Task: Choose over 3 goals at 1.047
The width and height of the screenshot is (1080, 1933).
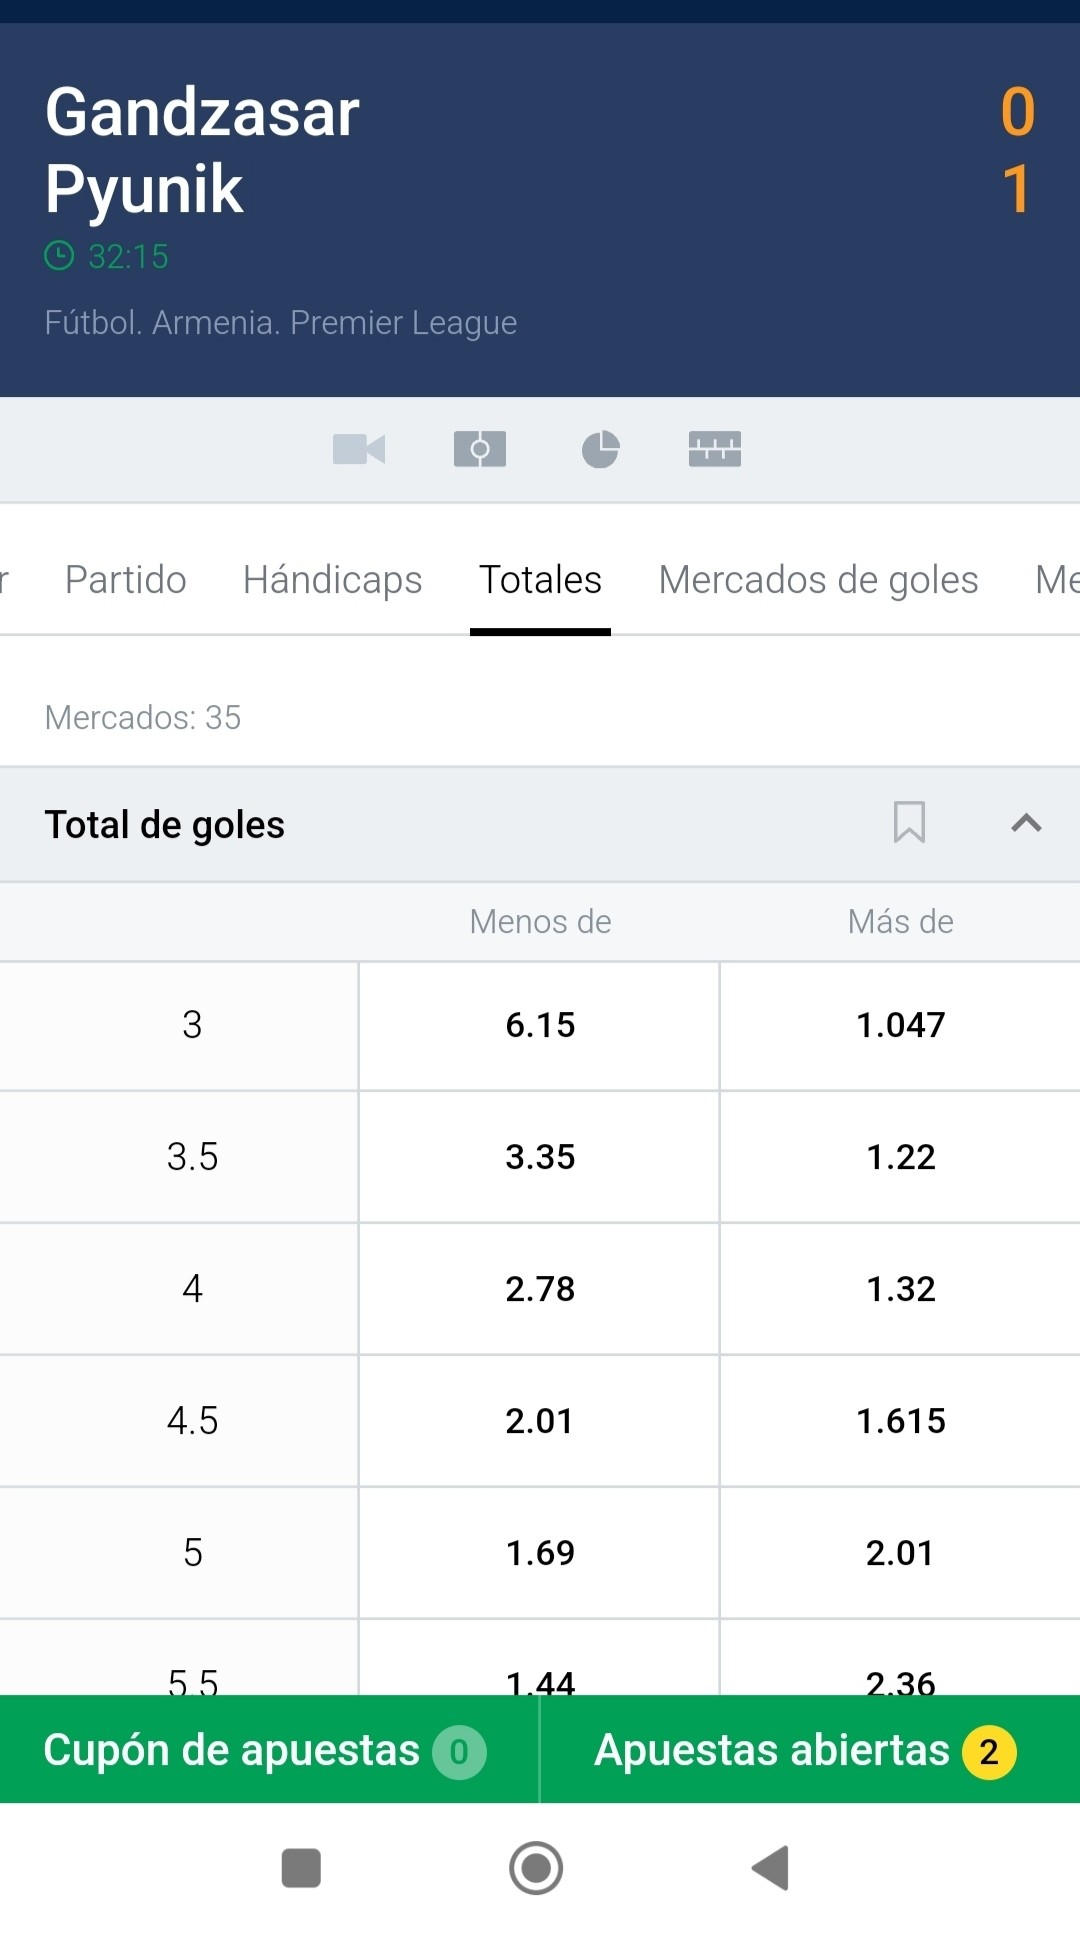Action: click(900, 1025)
